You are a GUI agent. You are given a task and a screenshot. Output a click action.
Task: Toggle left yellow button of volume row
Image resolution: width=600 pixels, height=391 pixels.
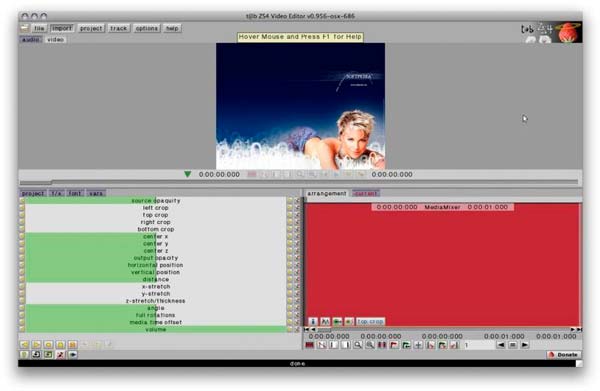click(x=22, y=329)
